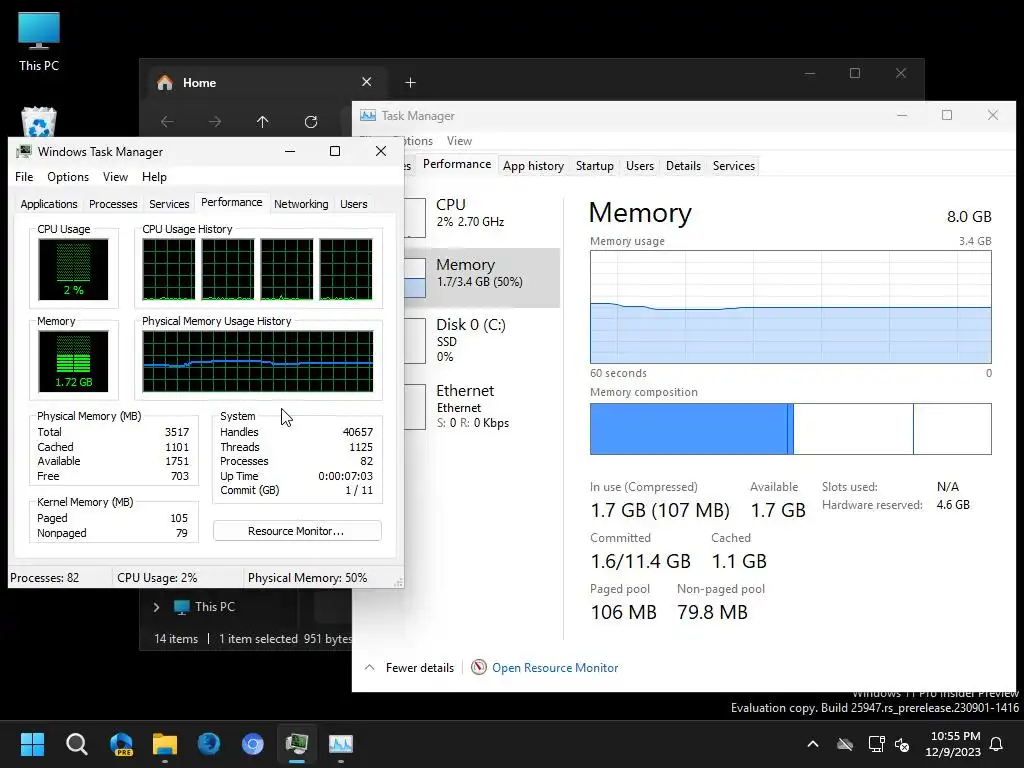Image resolution: width=1024 pixels, height=768 pixels.
Task: Switch to Services tab in classic Task Manager
Action: 169,204
